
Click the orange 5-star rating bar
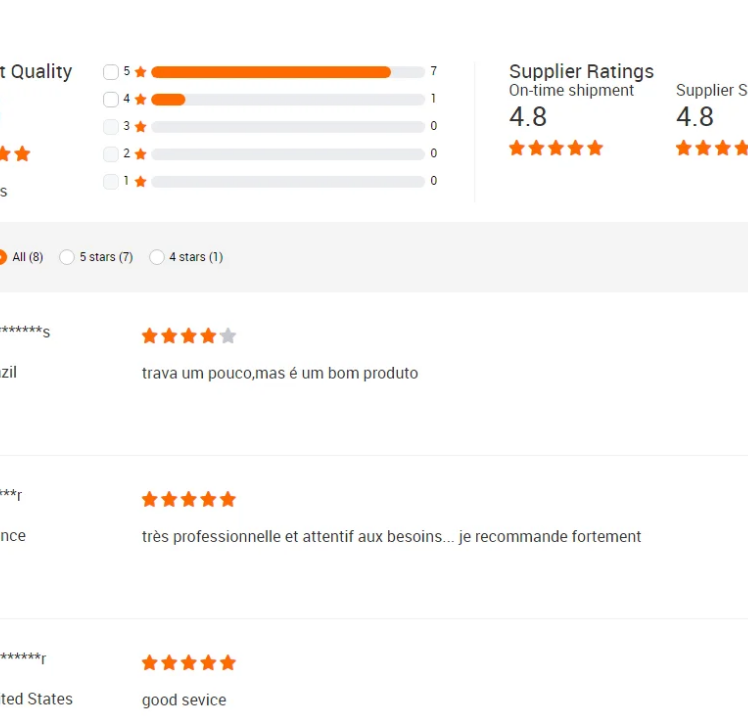(x=270, y=72)
